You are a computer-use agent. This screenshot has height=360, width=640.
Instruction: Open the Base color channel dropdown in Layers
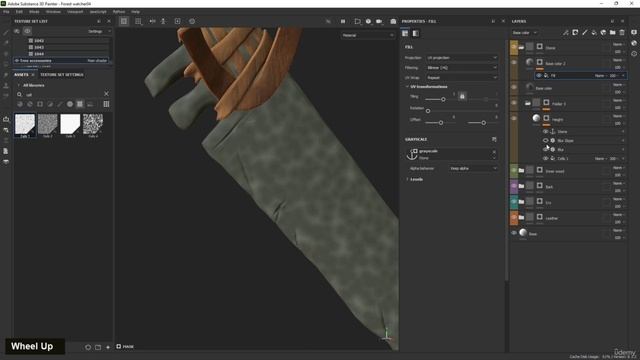click(524, 33)
